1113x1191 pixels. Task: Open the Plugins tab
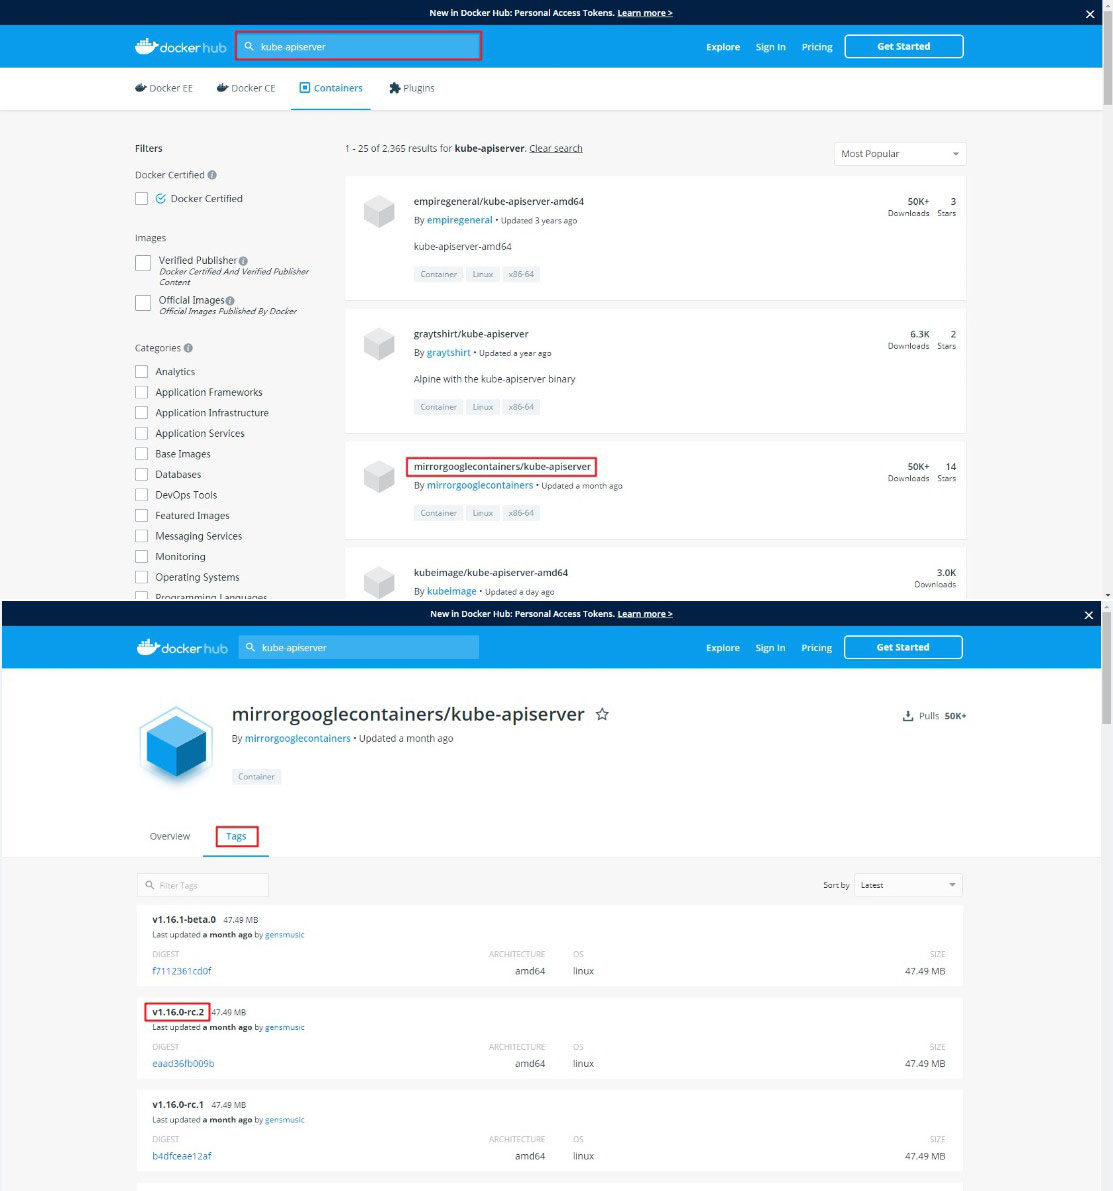(412, 88)
